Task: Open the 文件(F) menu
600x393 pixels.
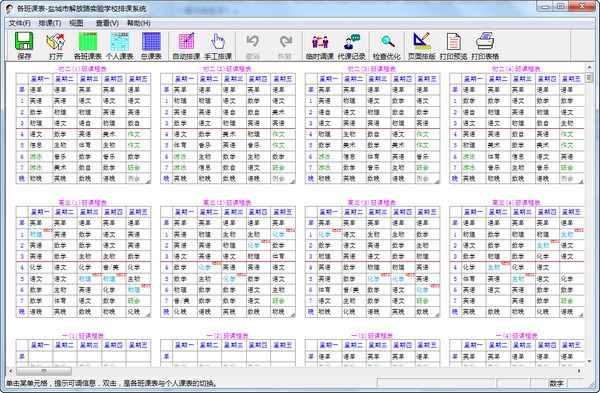Action: click(20, 23)
